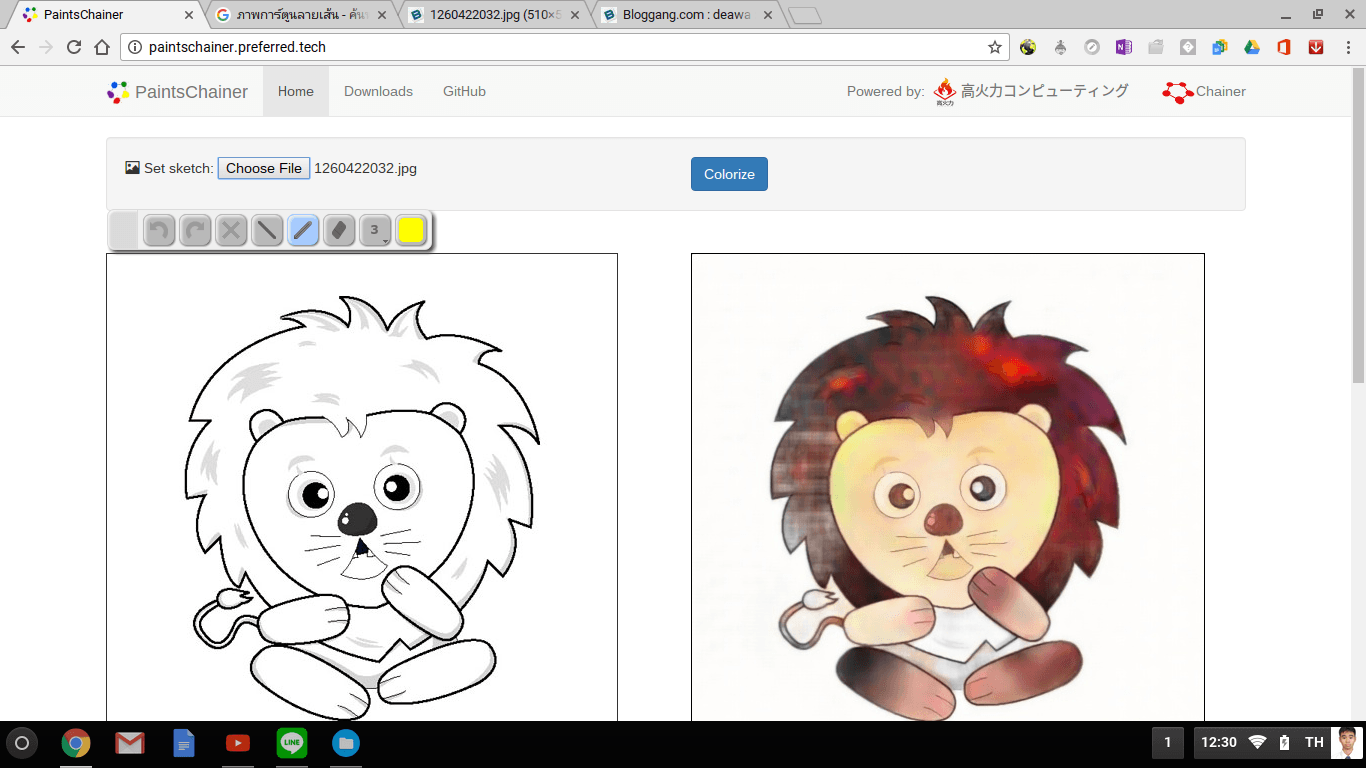Screen dimensions: 1366x768
Task: Open the GitHub nav link
Action: point(464,91)
